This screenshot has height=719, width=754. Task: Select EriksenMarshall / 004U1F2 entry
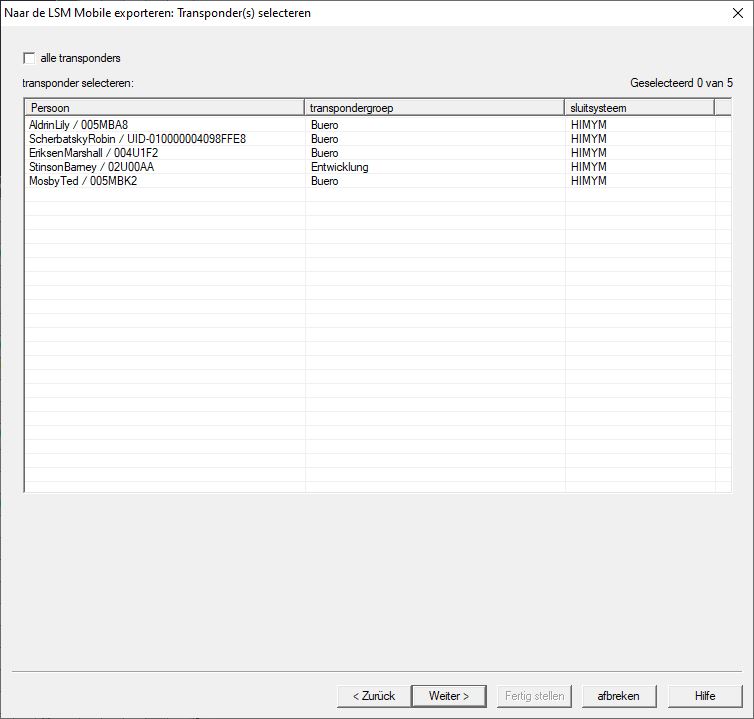[94, 153]
